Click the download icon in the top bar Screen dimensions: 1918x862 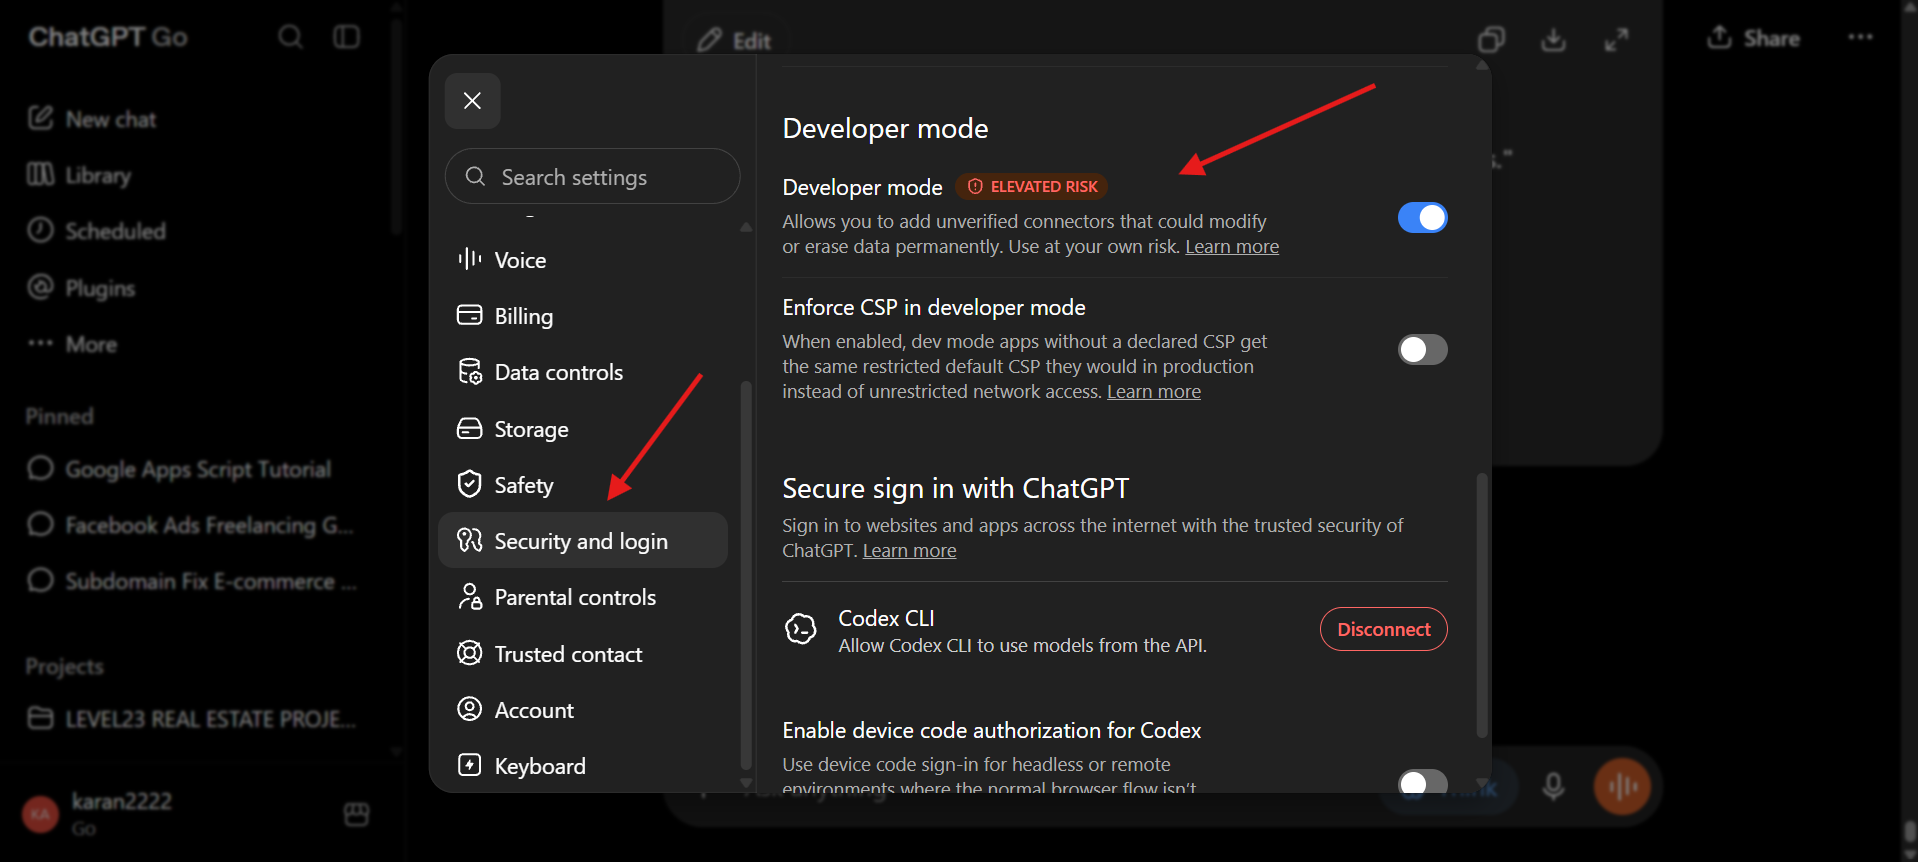point(1553,39)
